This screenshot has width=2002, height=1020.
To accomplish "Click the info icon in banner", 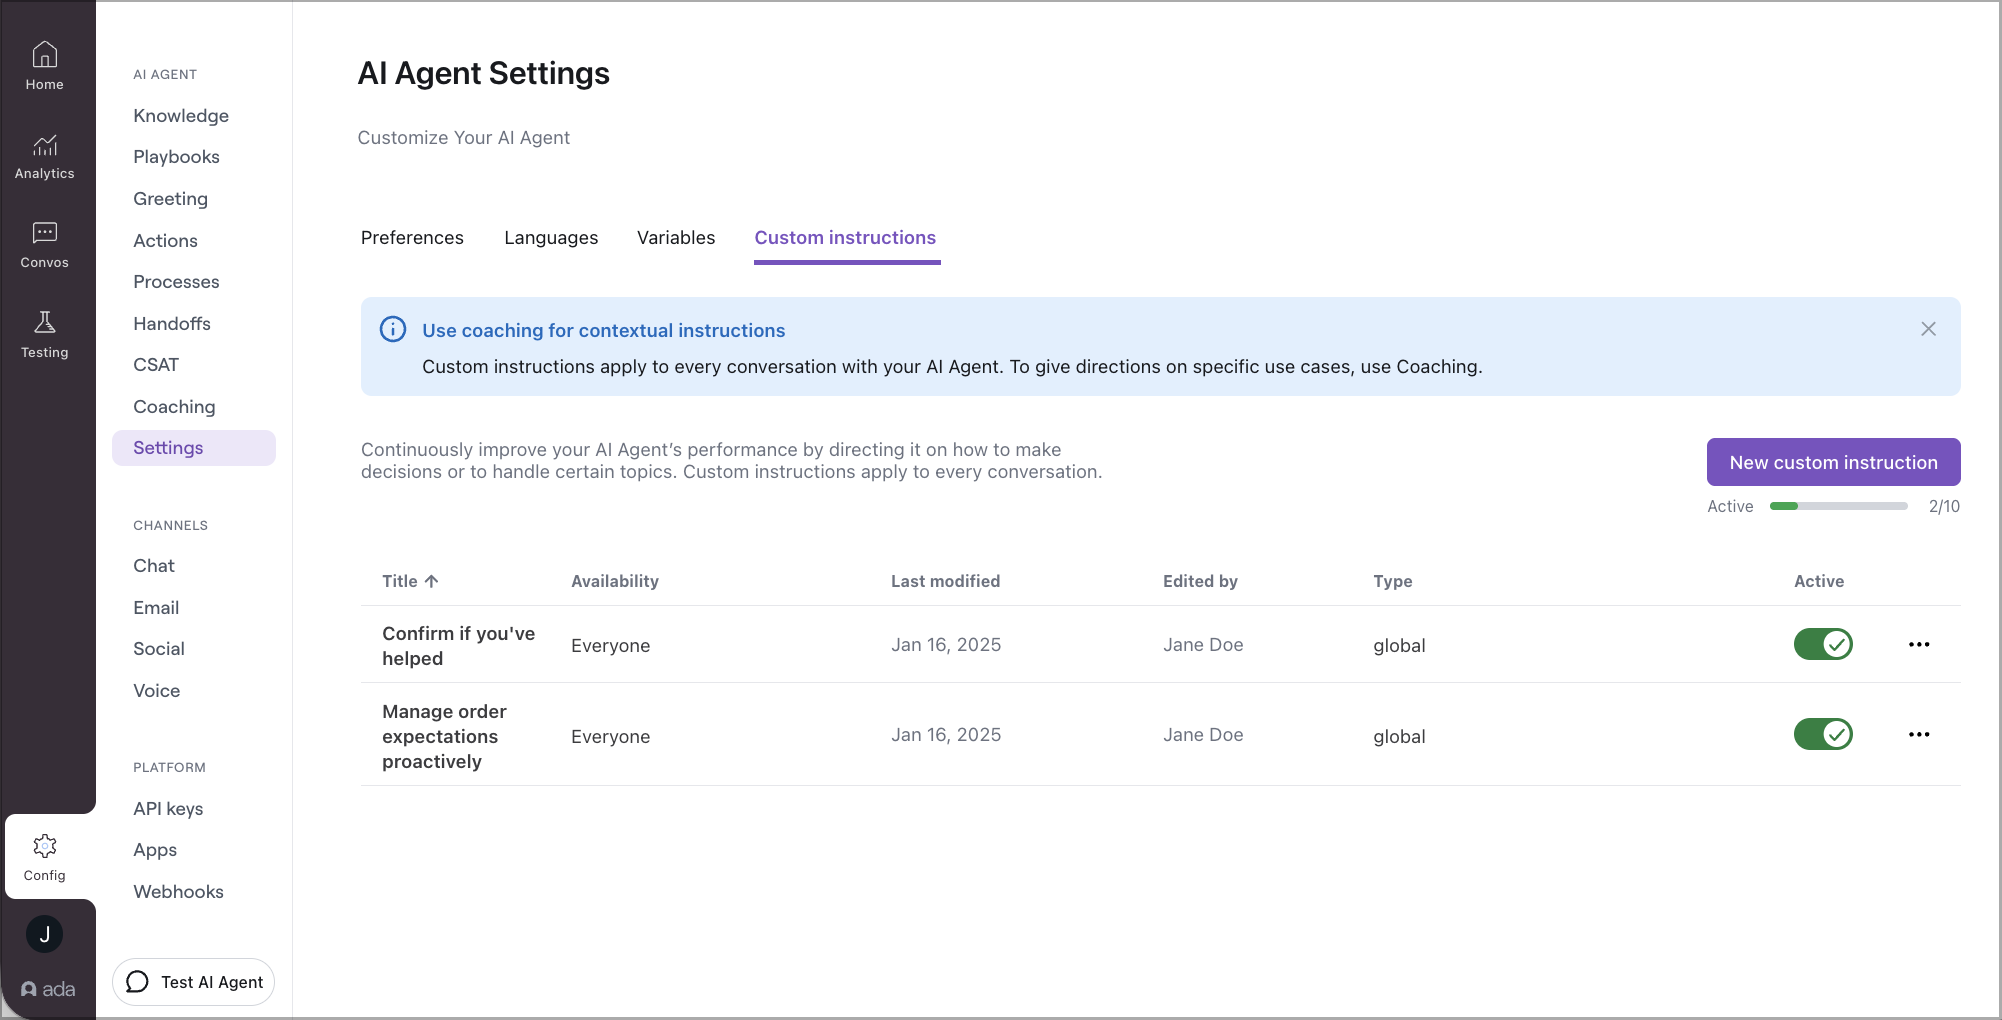I will point(393,329).
